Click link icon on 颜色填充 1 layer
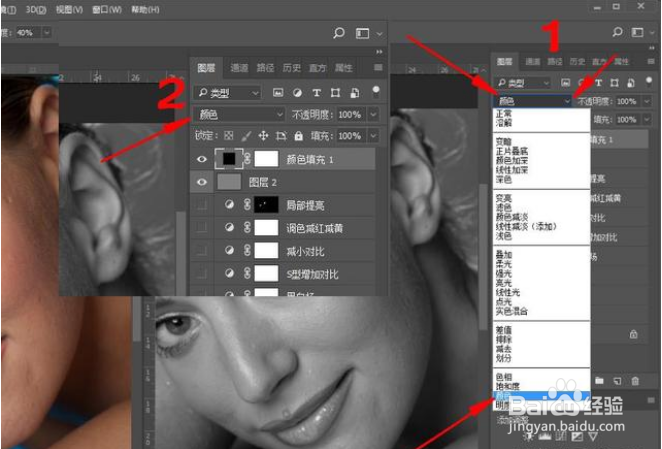This screenshot has height=449, width=662. pyautogui.click(x=247, y=159)
